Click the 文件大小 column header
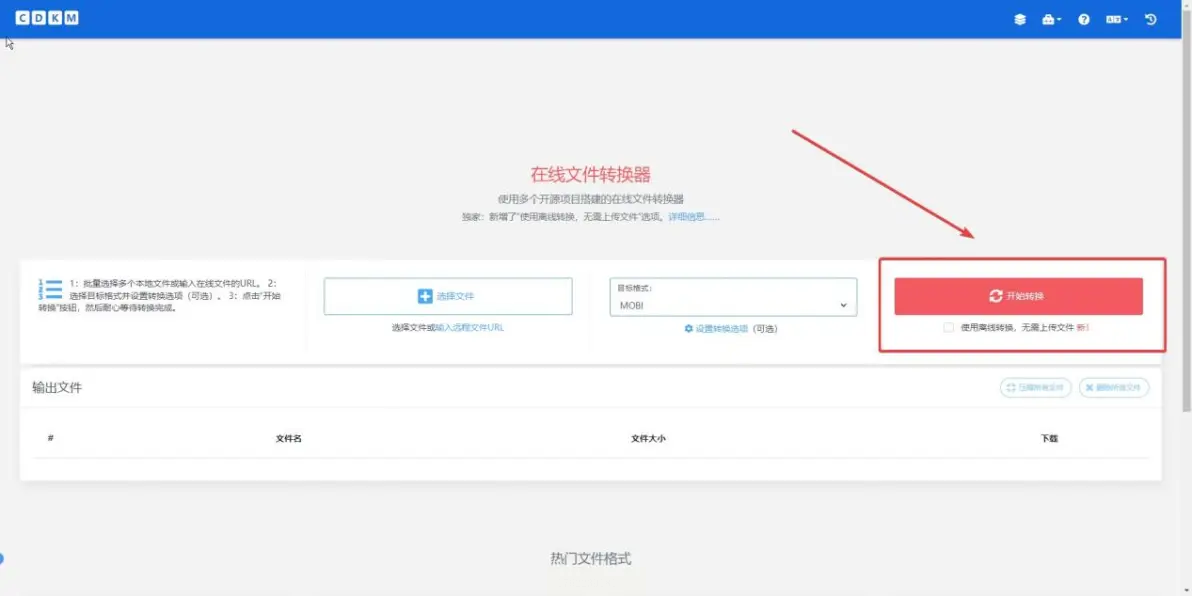This screenshot has width=1192, height=596. tap(648, 439)
